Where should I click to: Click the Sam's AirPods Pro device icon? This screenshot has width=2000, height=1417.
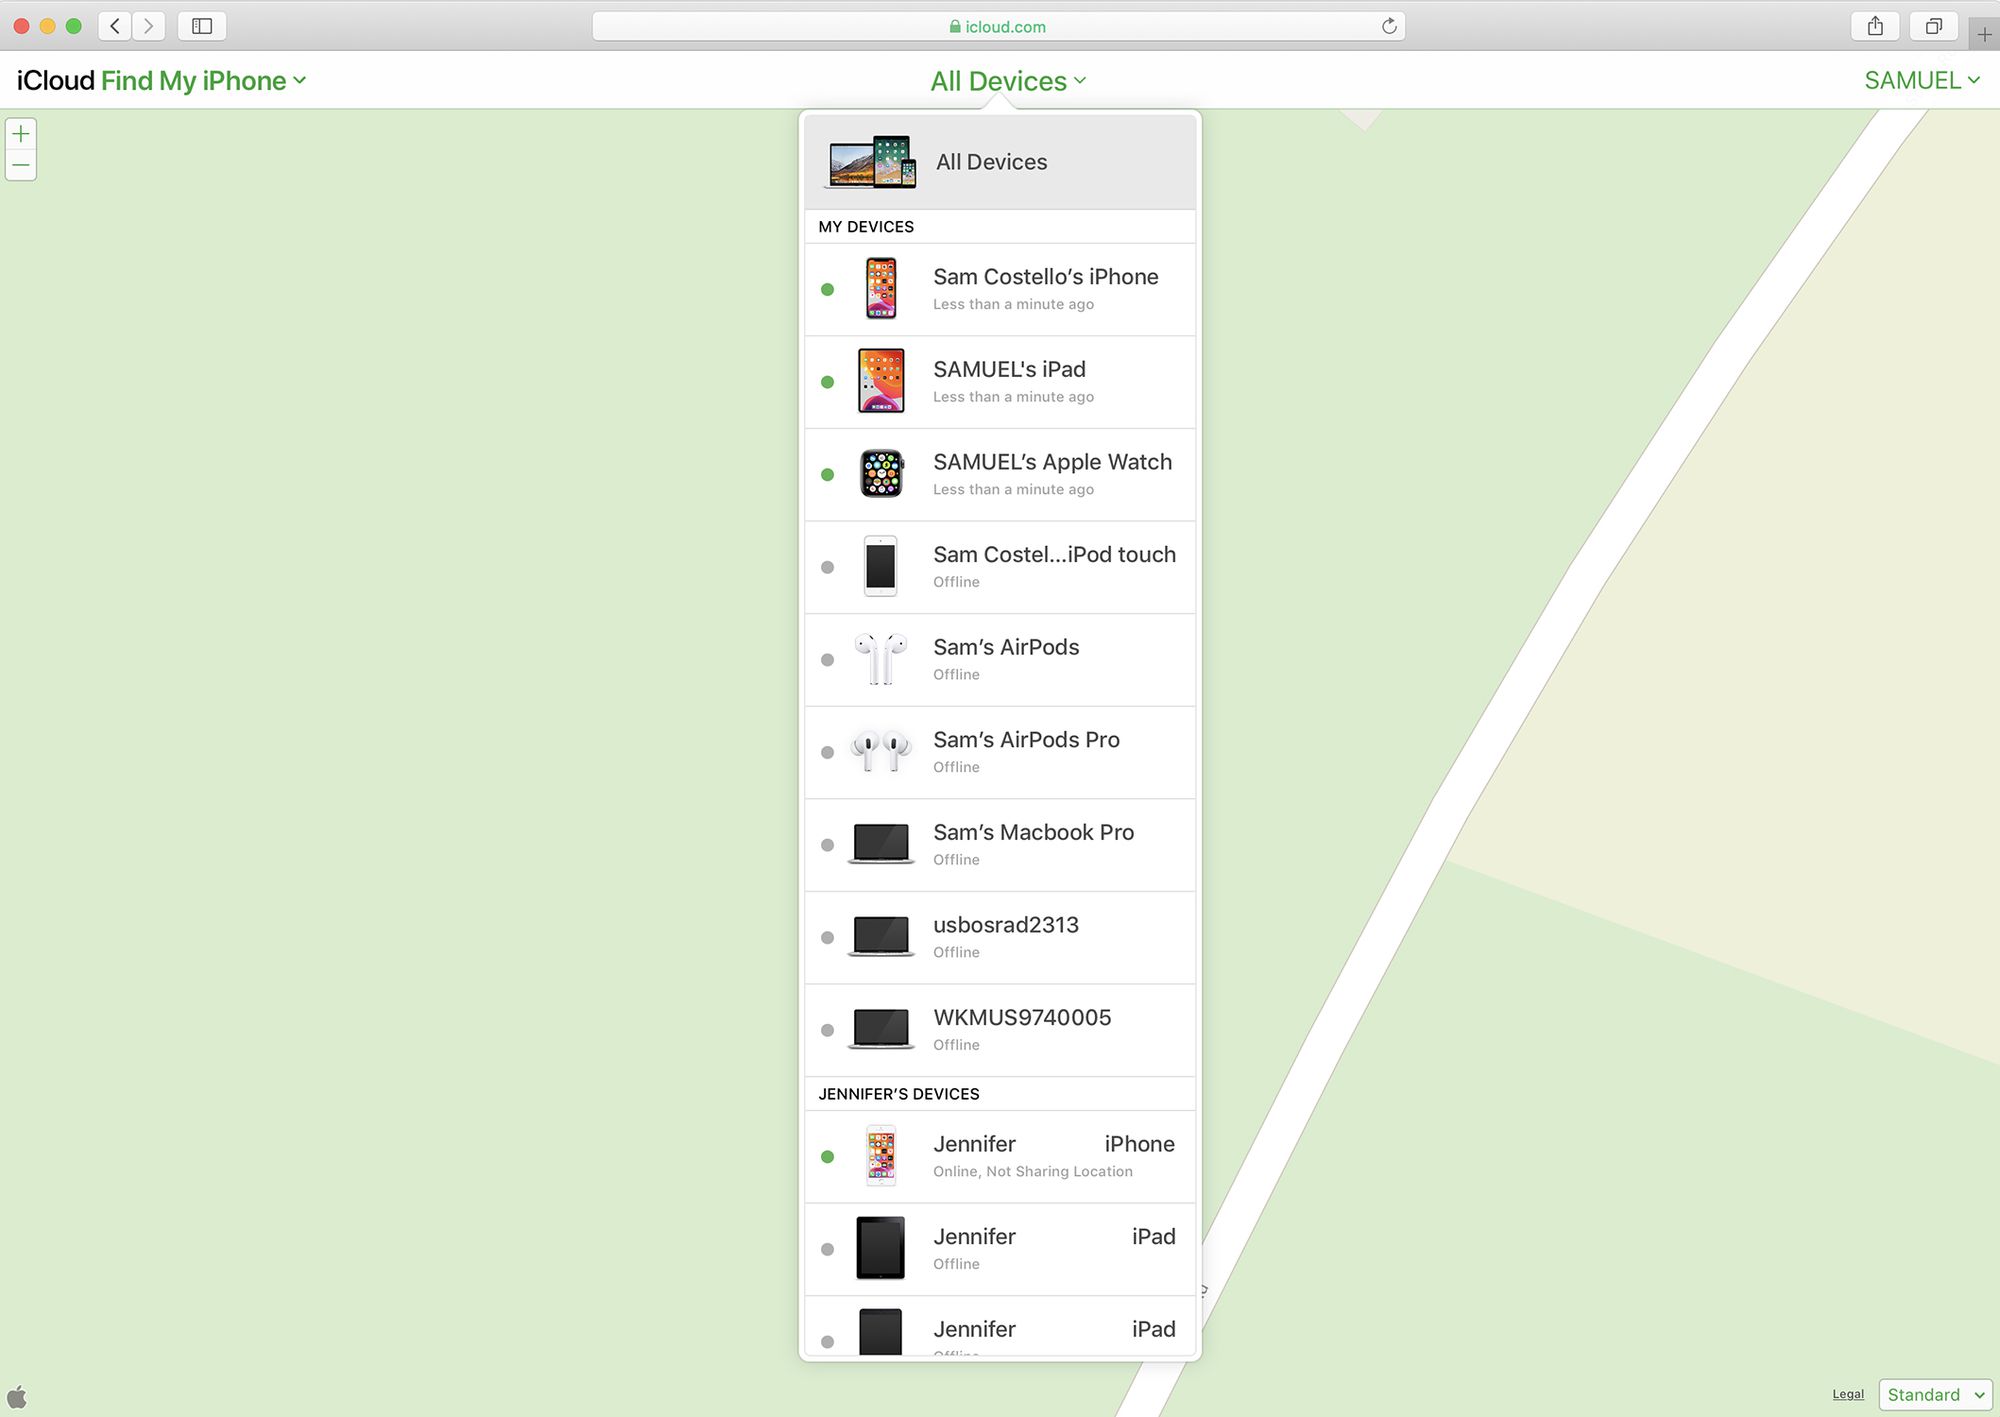point(882,751)
